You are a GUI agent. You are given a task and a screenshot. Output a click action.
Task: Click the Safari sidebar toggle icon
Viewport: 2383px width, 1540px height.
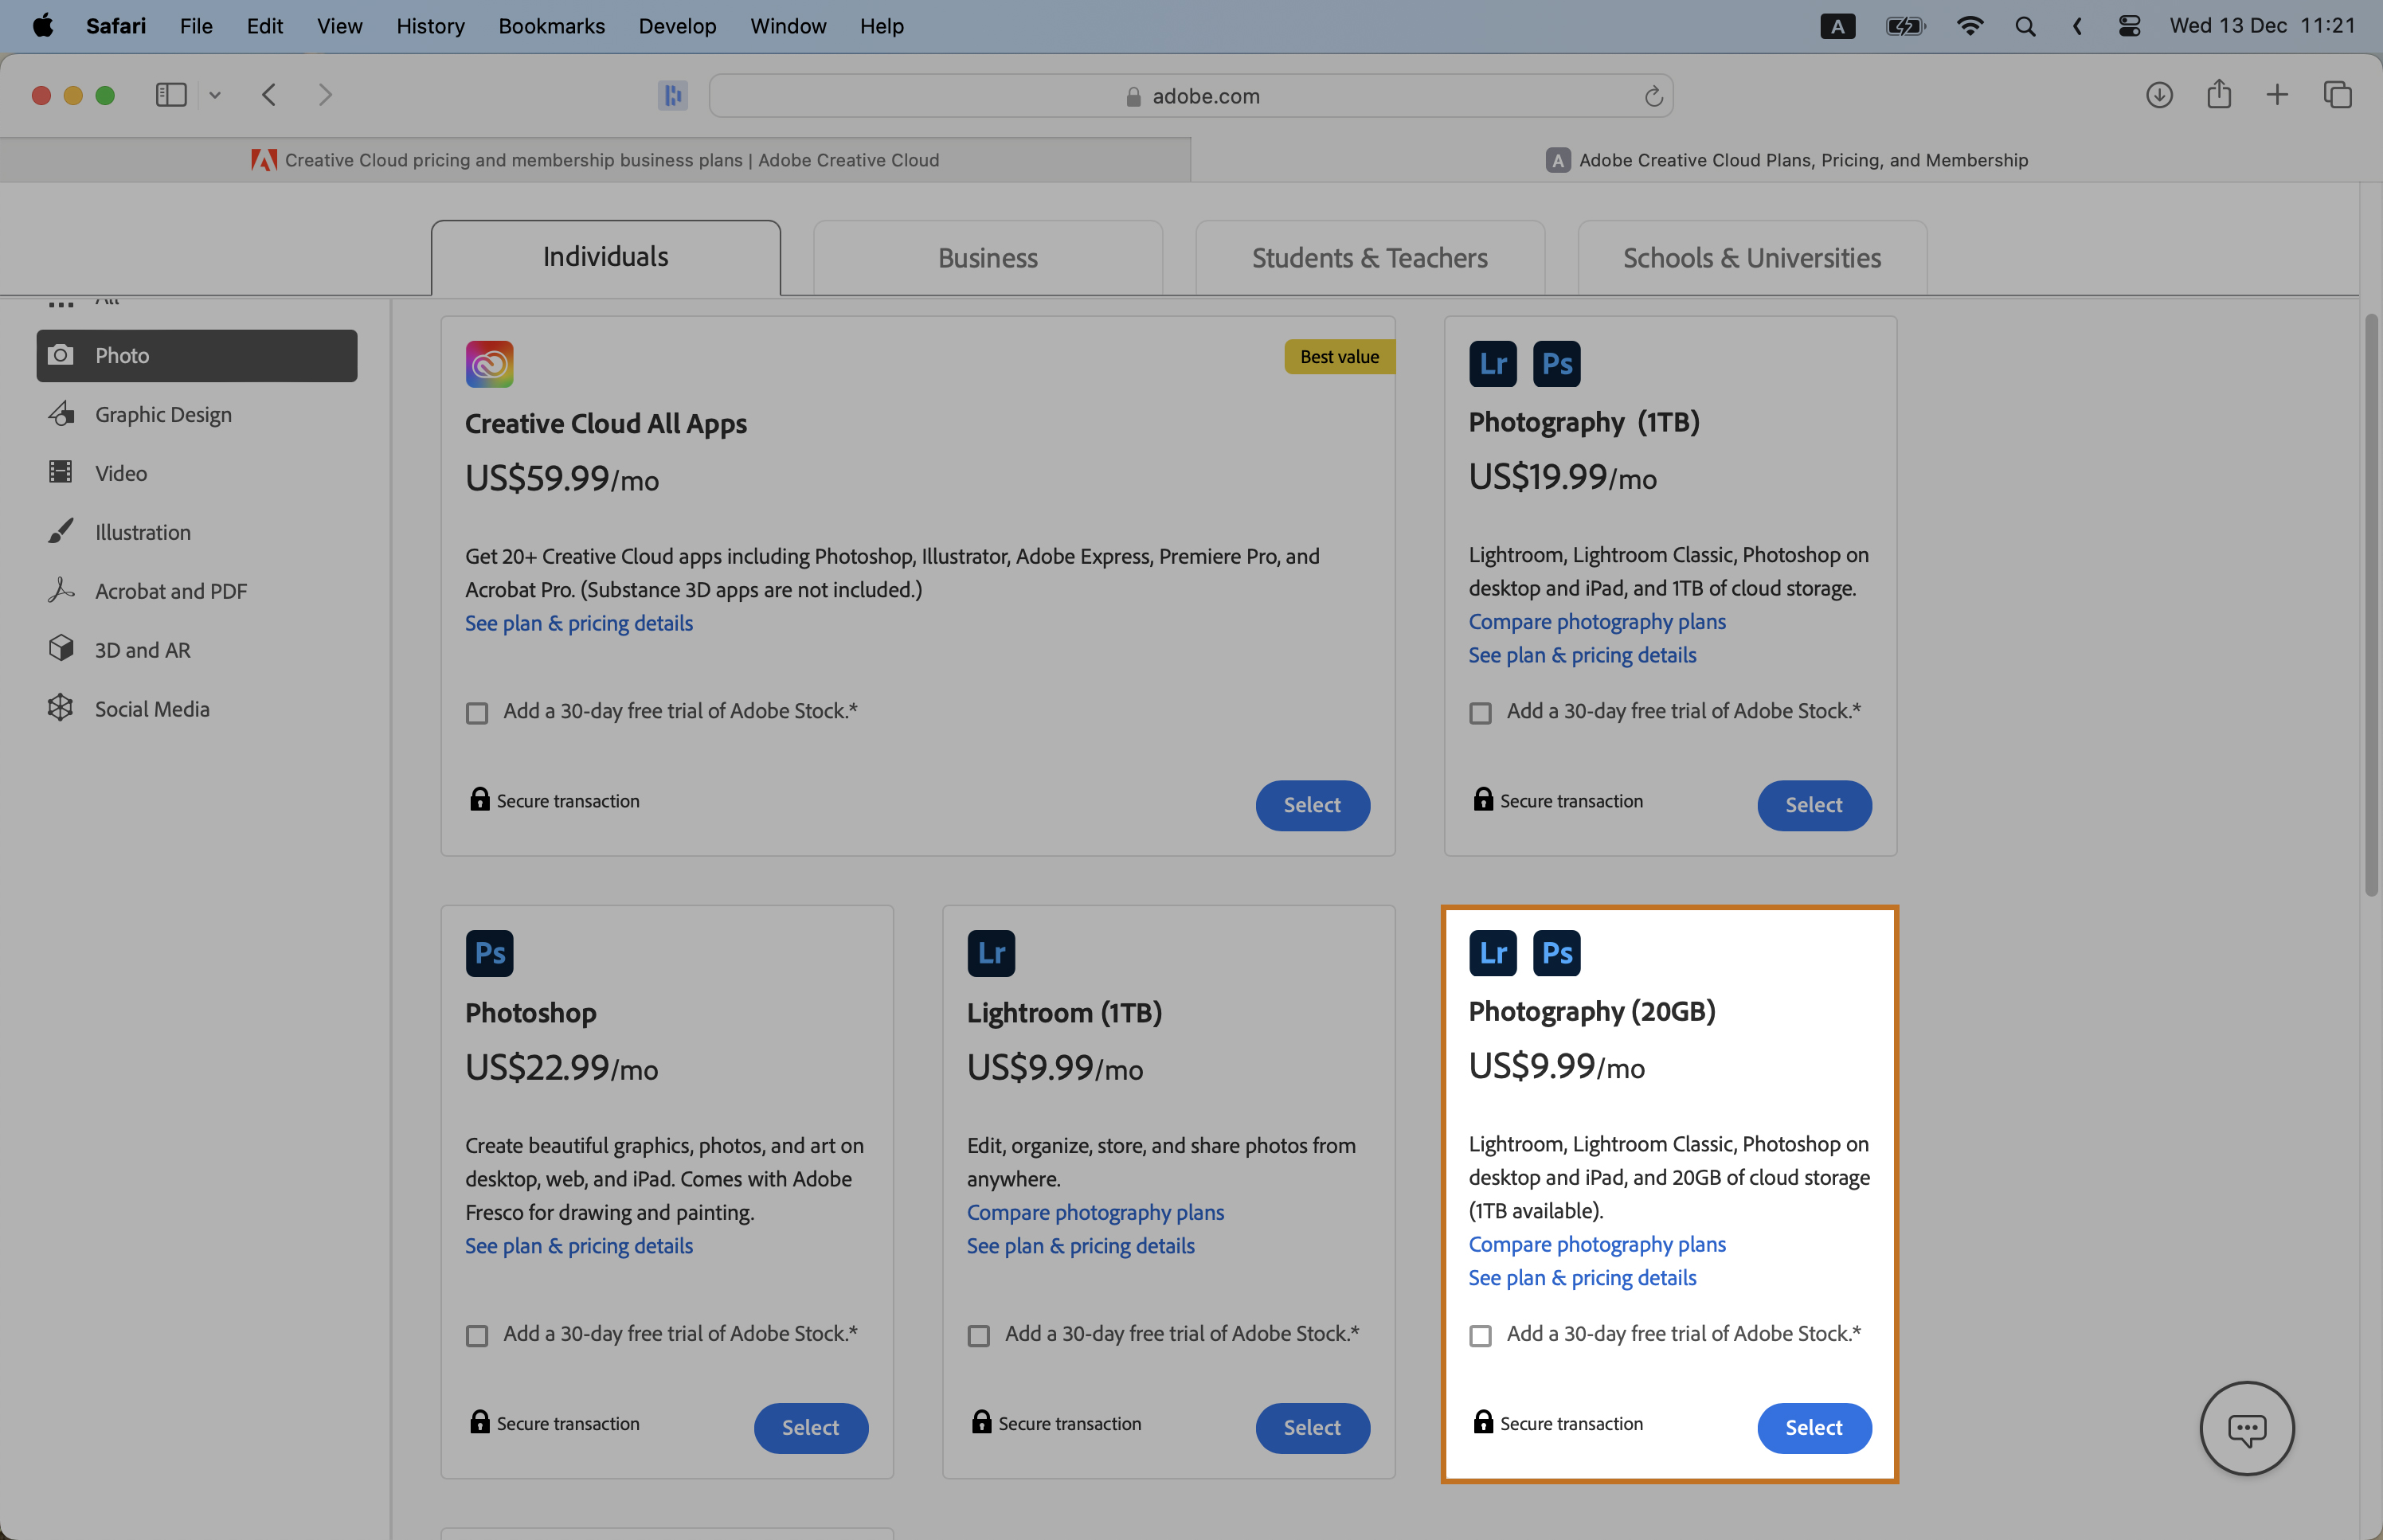click(x=171, y=95)
